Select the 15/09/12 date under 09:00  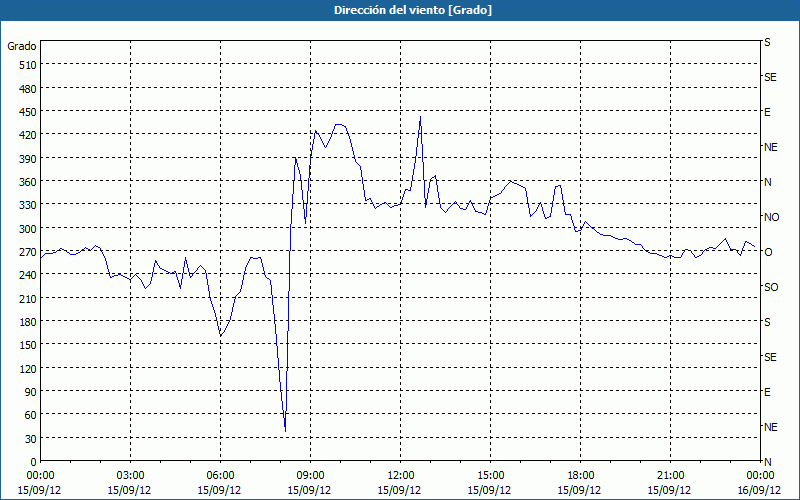point(310,490)
